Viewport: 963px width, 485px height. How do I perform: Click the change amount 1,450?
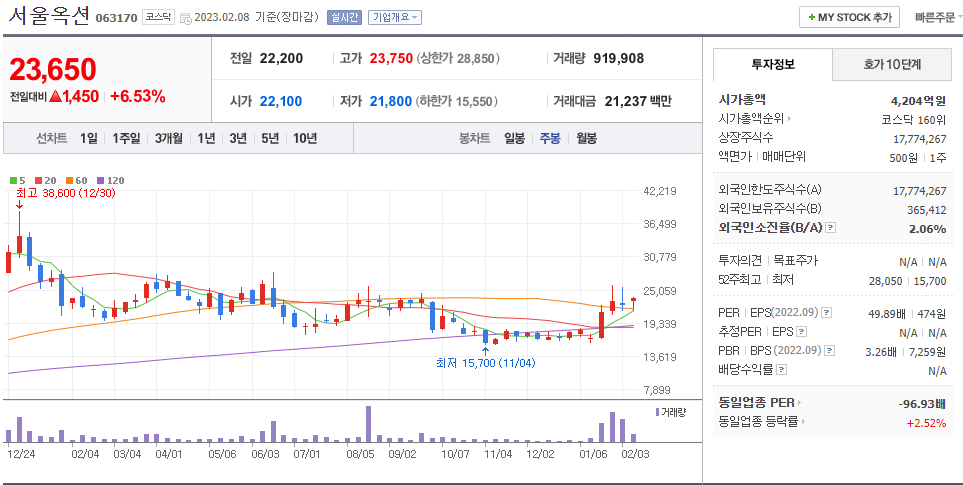coord(79,96)
